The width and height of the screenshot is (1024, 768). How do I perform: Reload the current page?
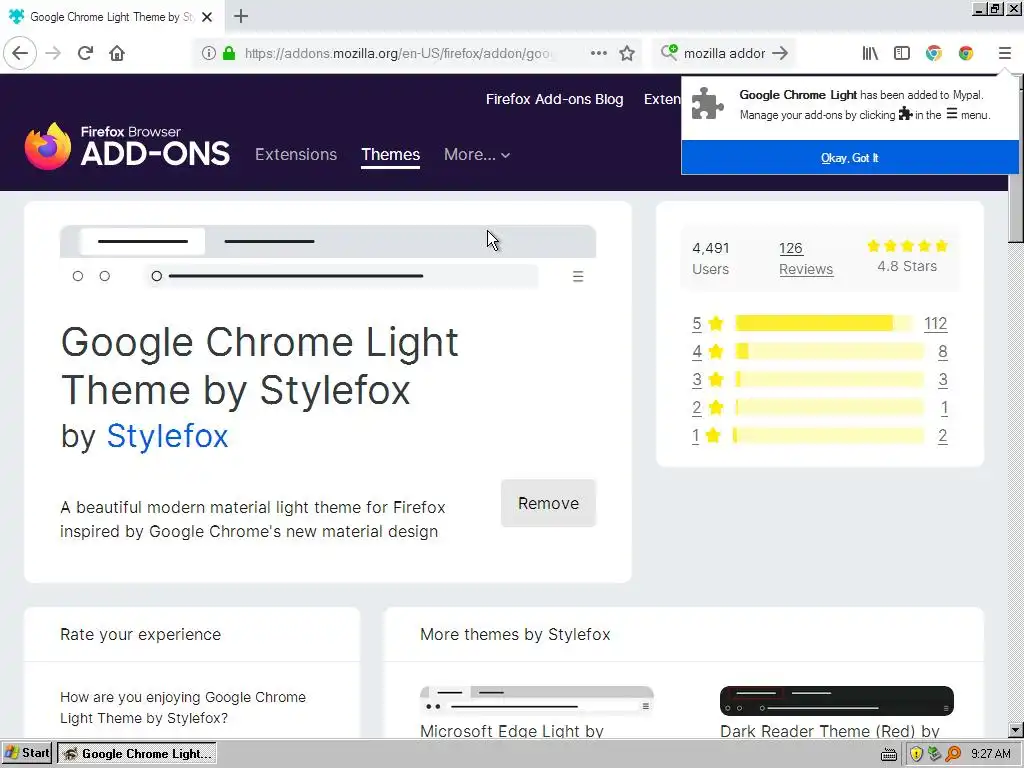[85, 53]
